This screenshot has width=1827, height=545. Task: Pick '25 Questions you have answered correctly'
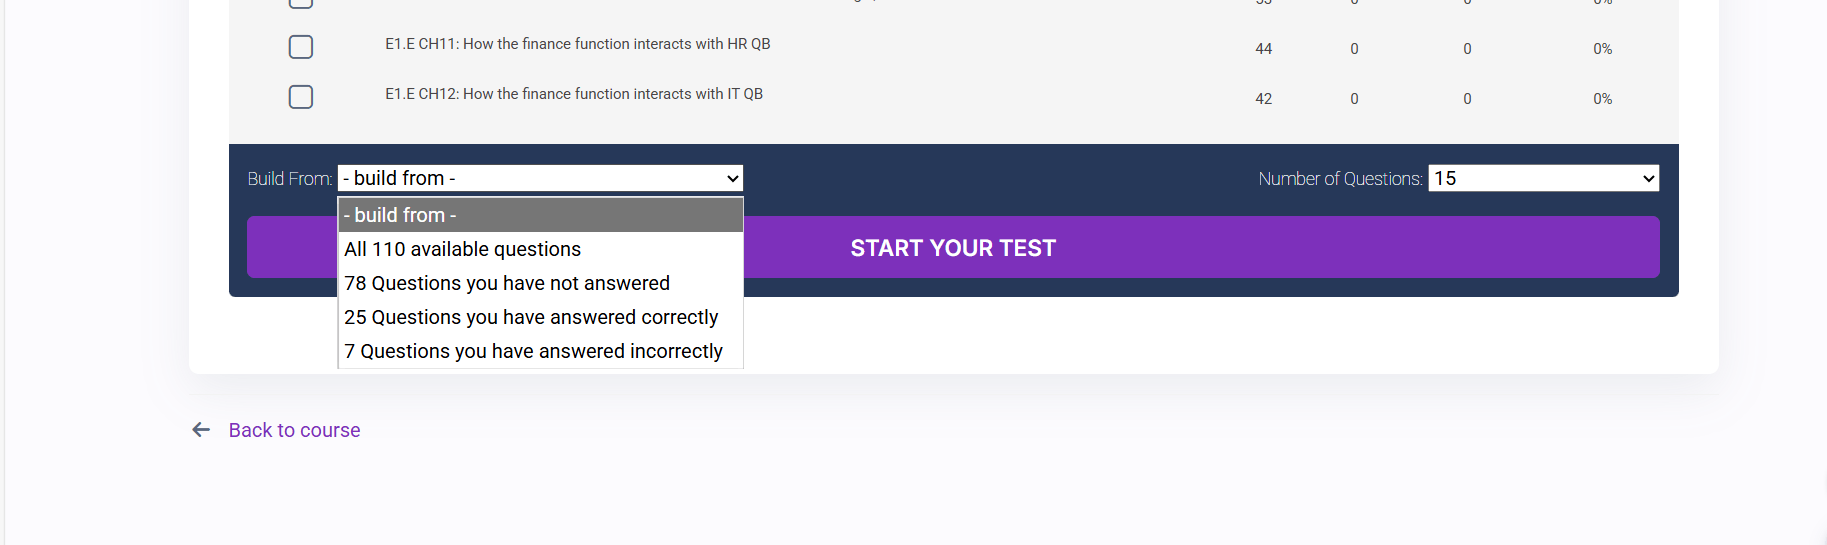531,317
